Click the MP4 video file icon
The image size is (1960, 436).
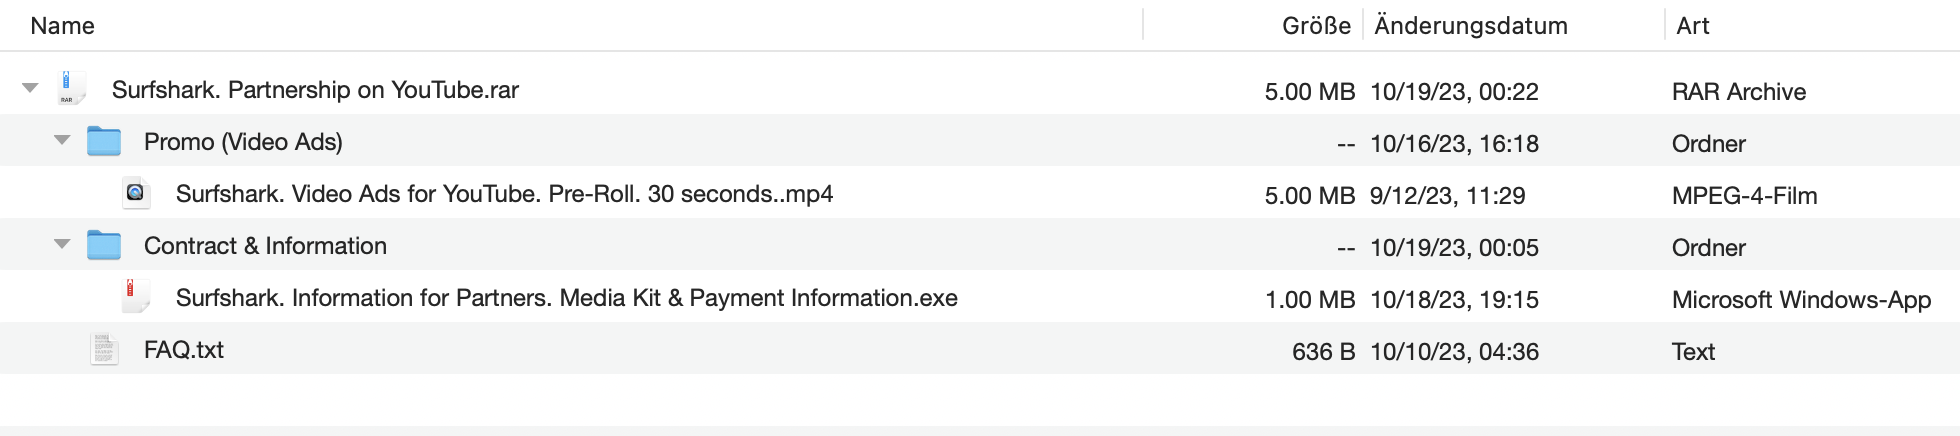(136, 193)
